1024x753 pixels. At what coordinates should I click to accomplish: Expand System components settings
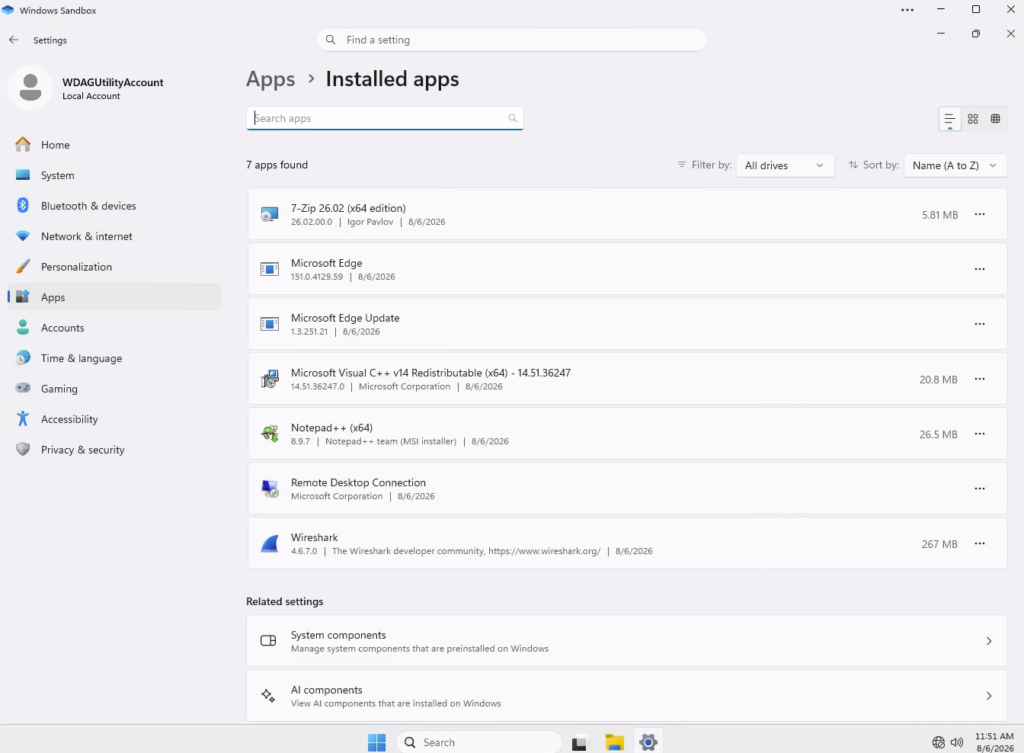pos(627,641)
